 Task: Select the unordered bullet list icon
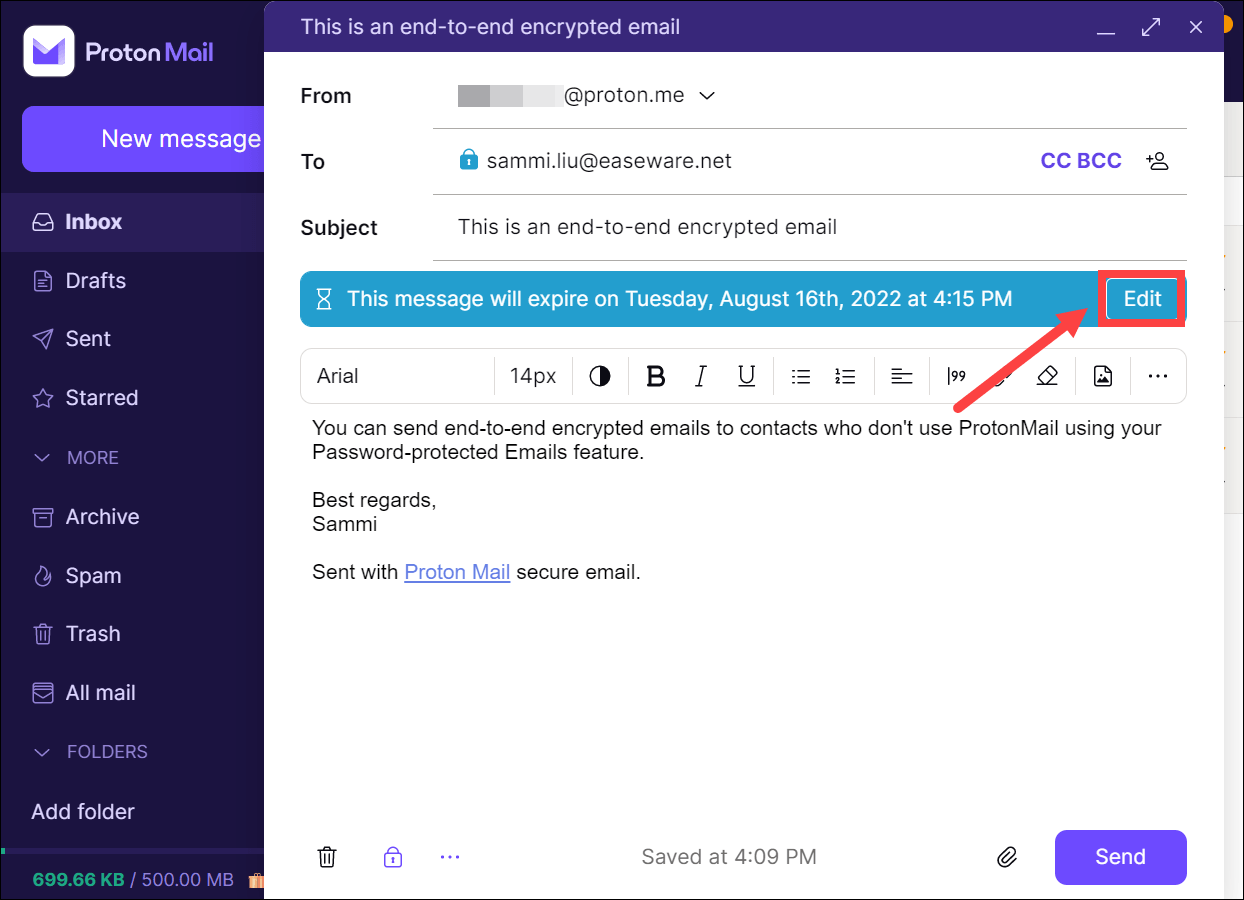coord(800,376)
